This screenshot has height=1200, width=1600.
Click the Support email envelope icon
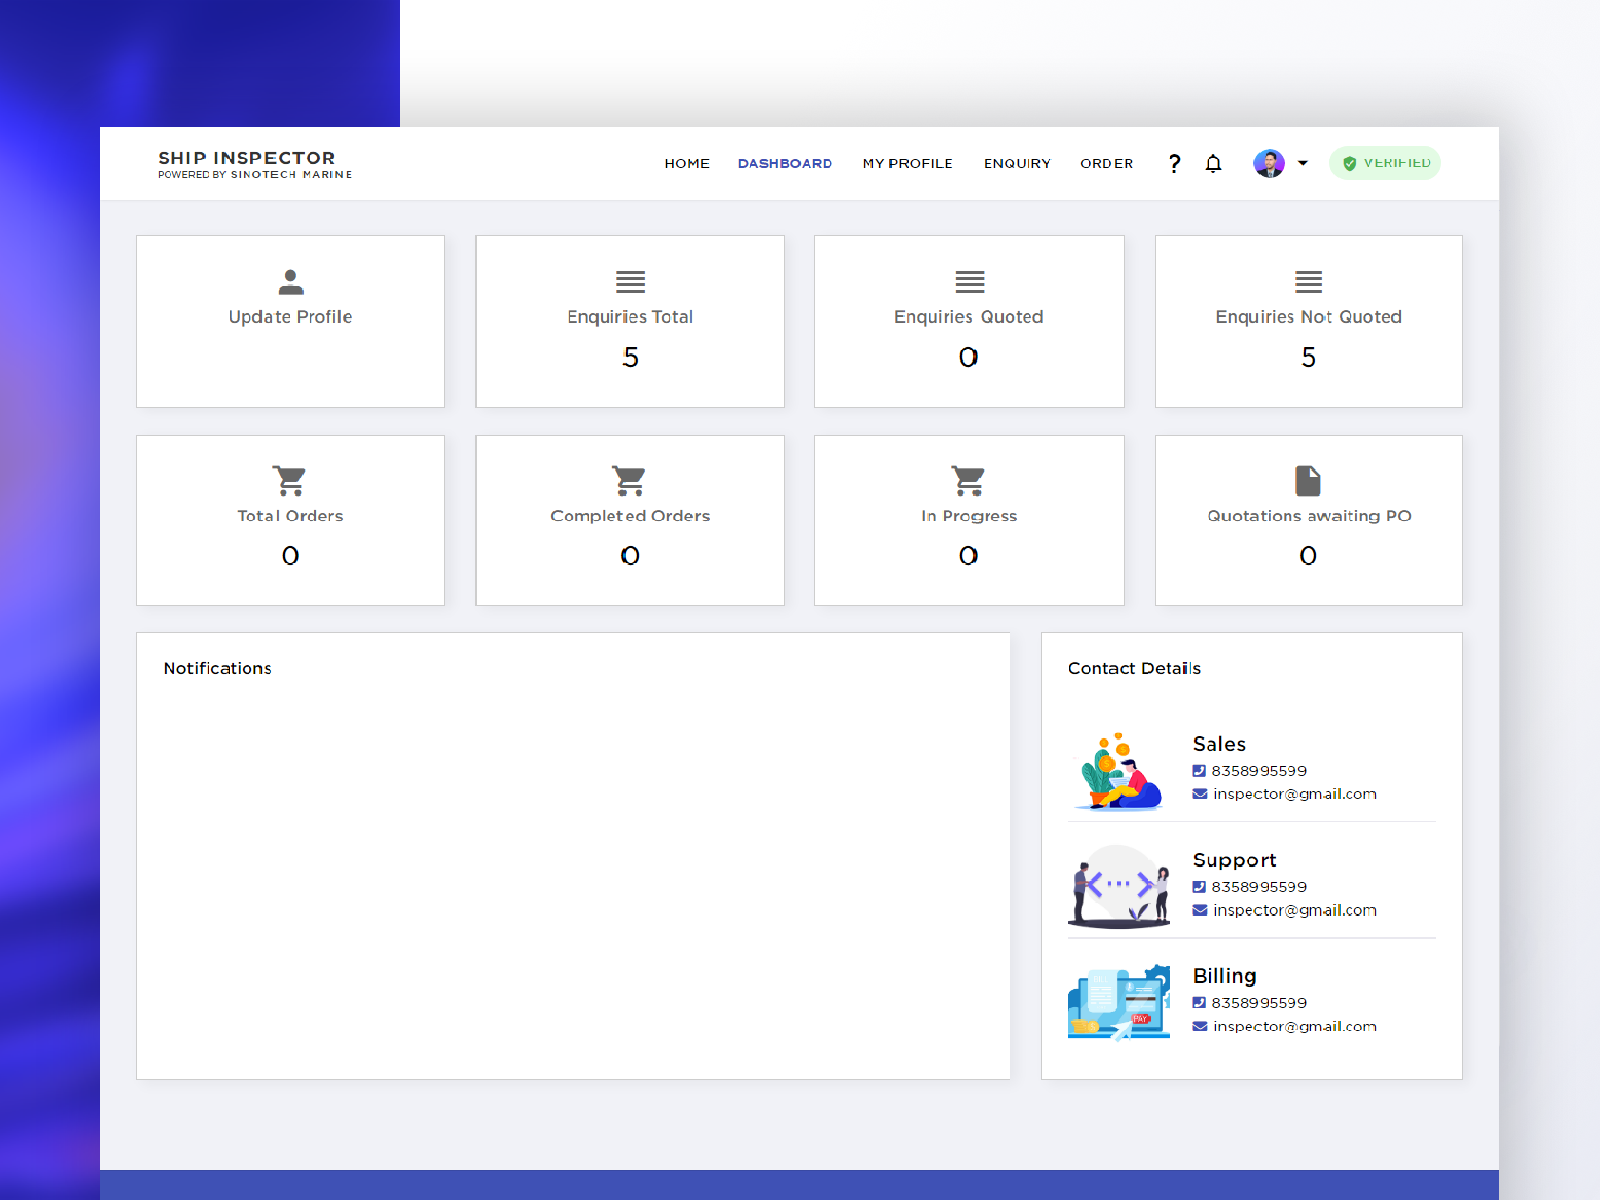[1199, 910]
